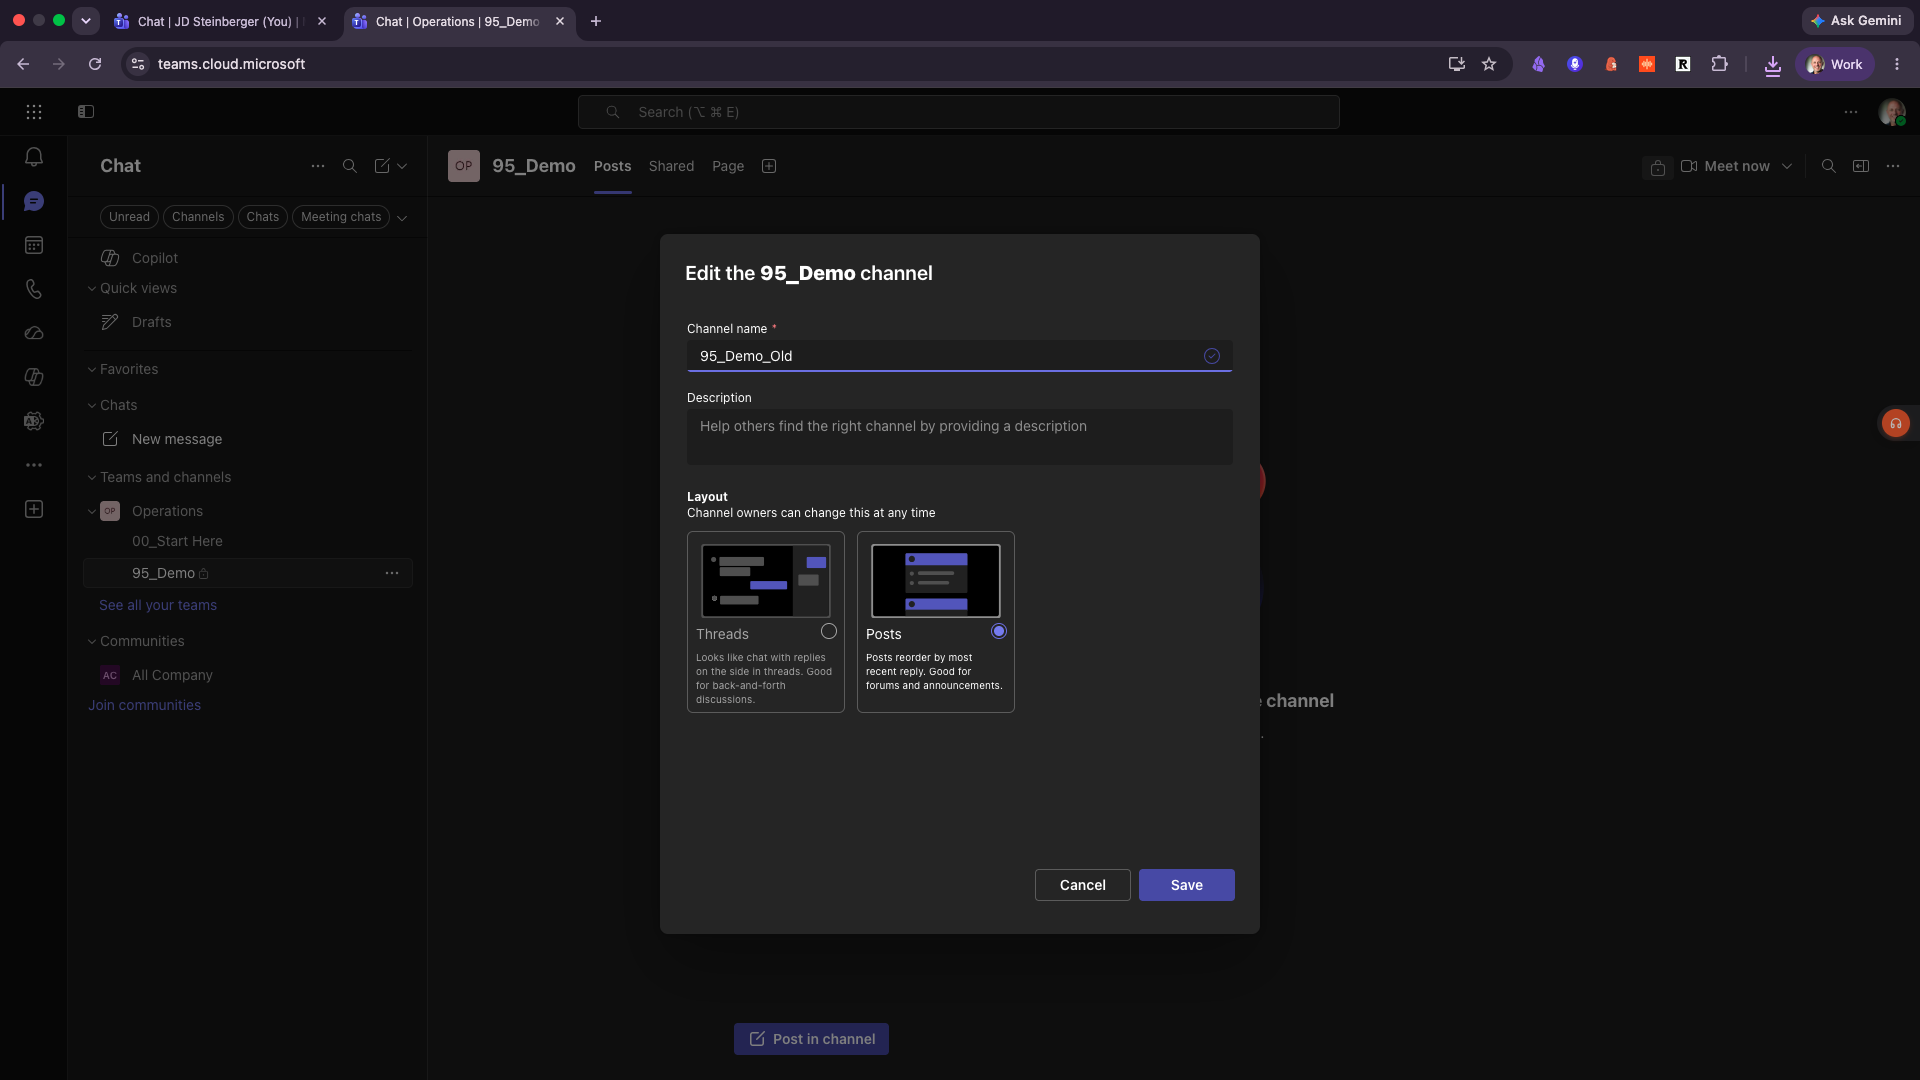Click the Cancel button
The width and height of the screenshot is (1920, 1080).
point(1083,885)
